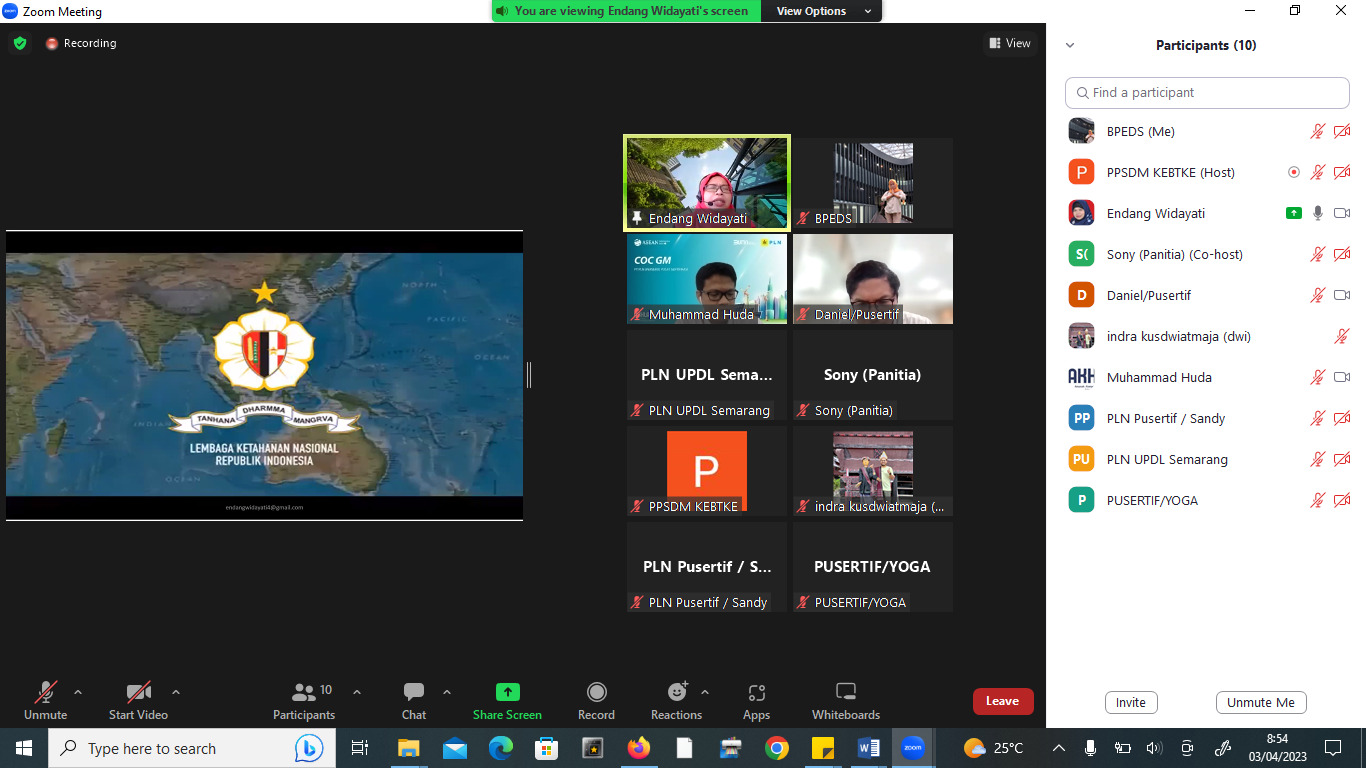This screenshot has width=1366, height=768.
Task: Click the Unmute microphone icon
Action: point(45,692)
